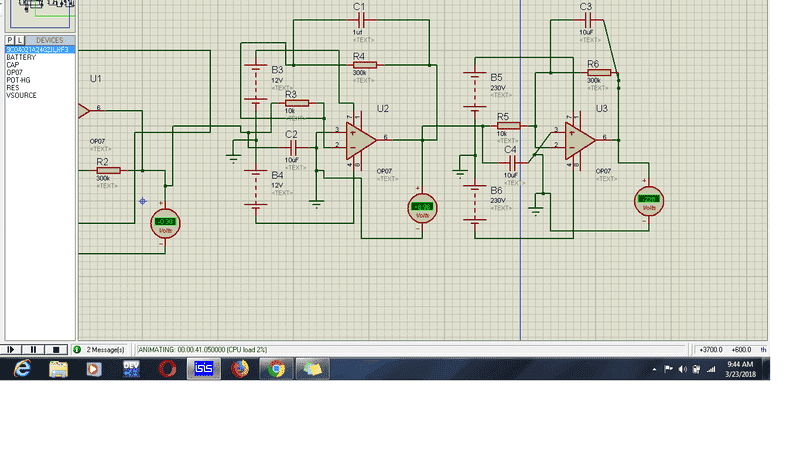Click the L library button
This screenshot has width=800, height=450.
[x=19, y=40]
